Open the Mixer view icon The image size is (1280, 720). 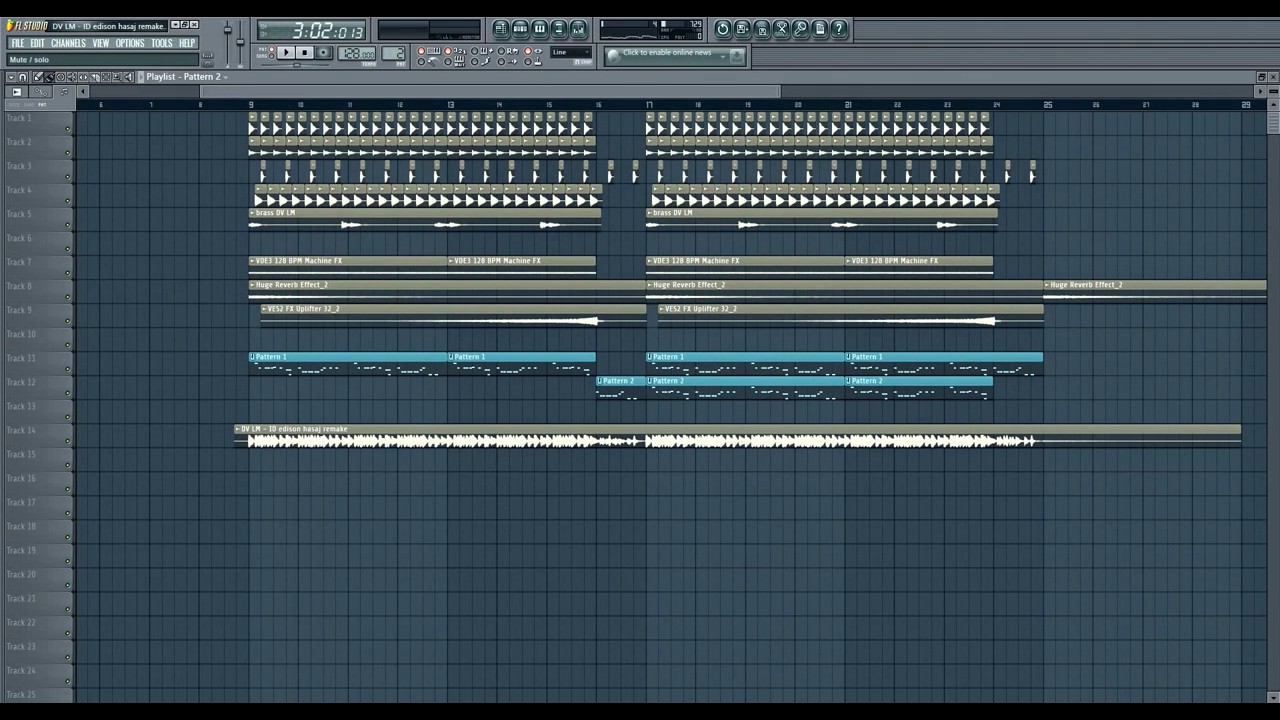coord(578,29)
